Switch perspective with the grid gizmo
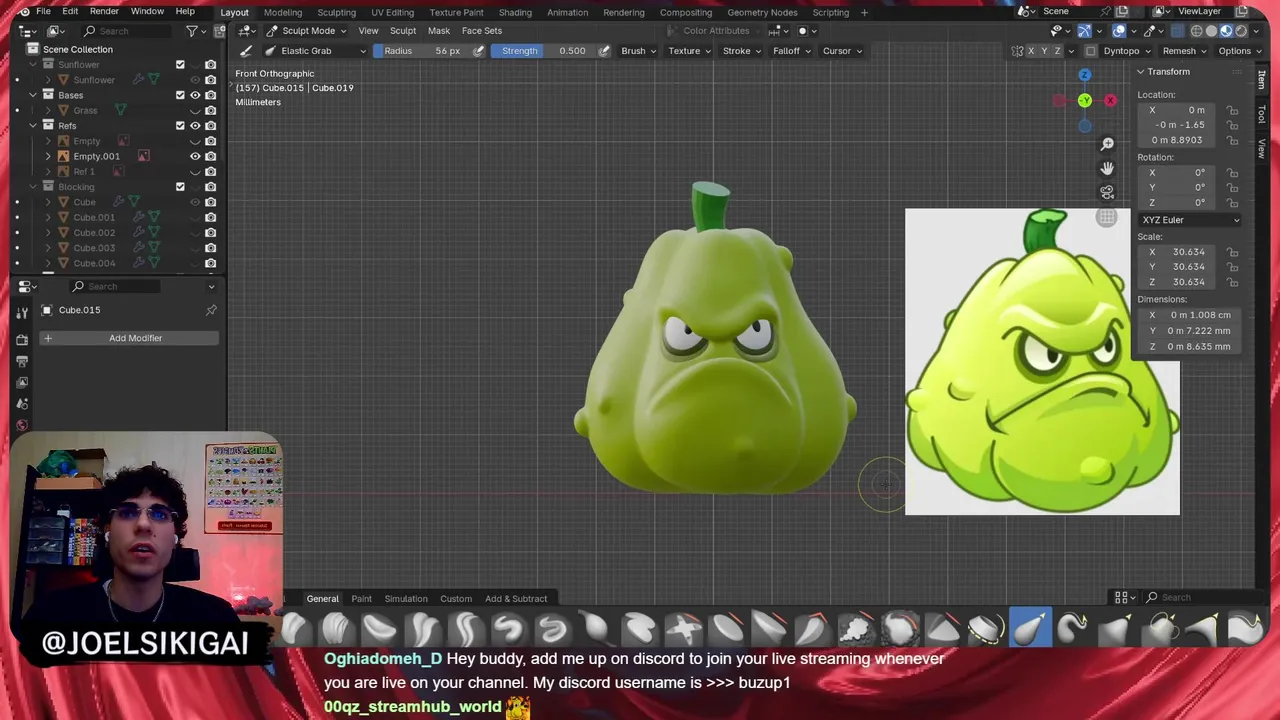 pos(1107,217)
